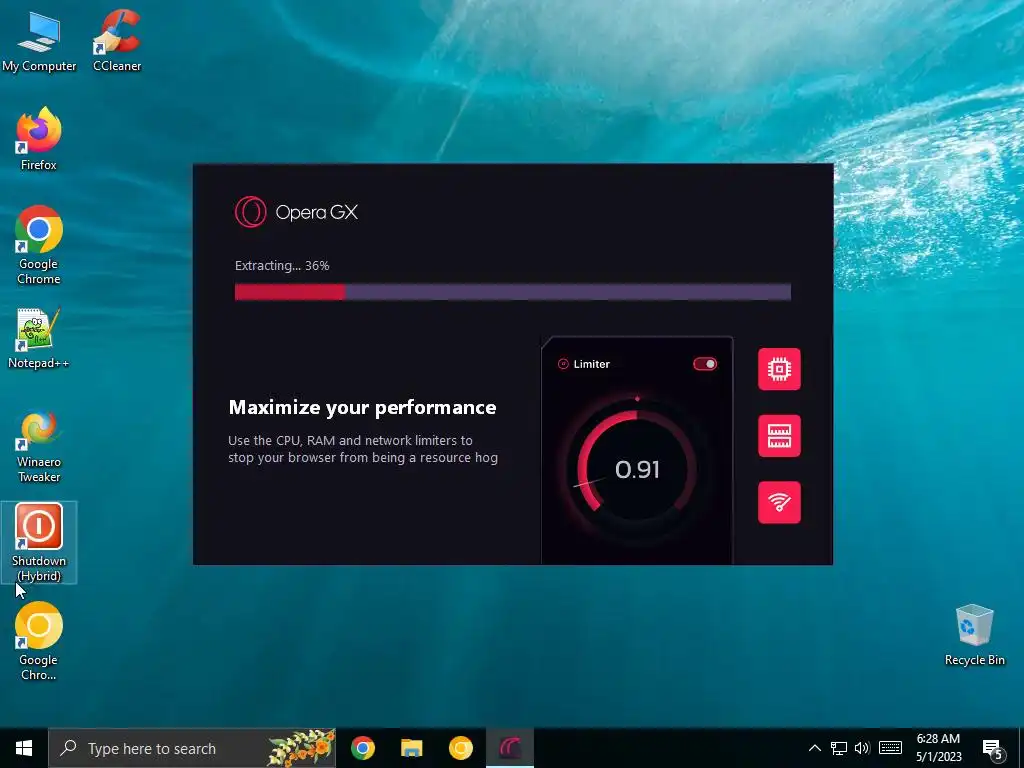Click the Opera GX logo in installer
Image resolution: width=1024 pixels, height=768 pixels.
click(x=296, y=212)
